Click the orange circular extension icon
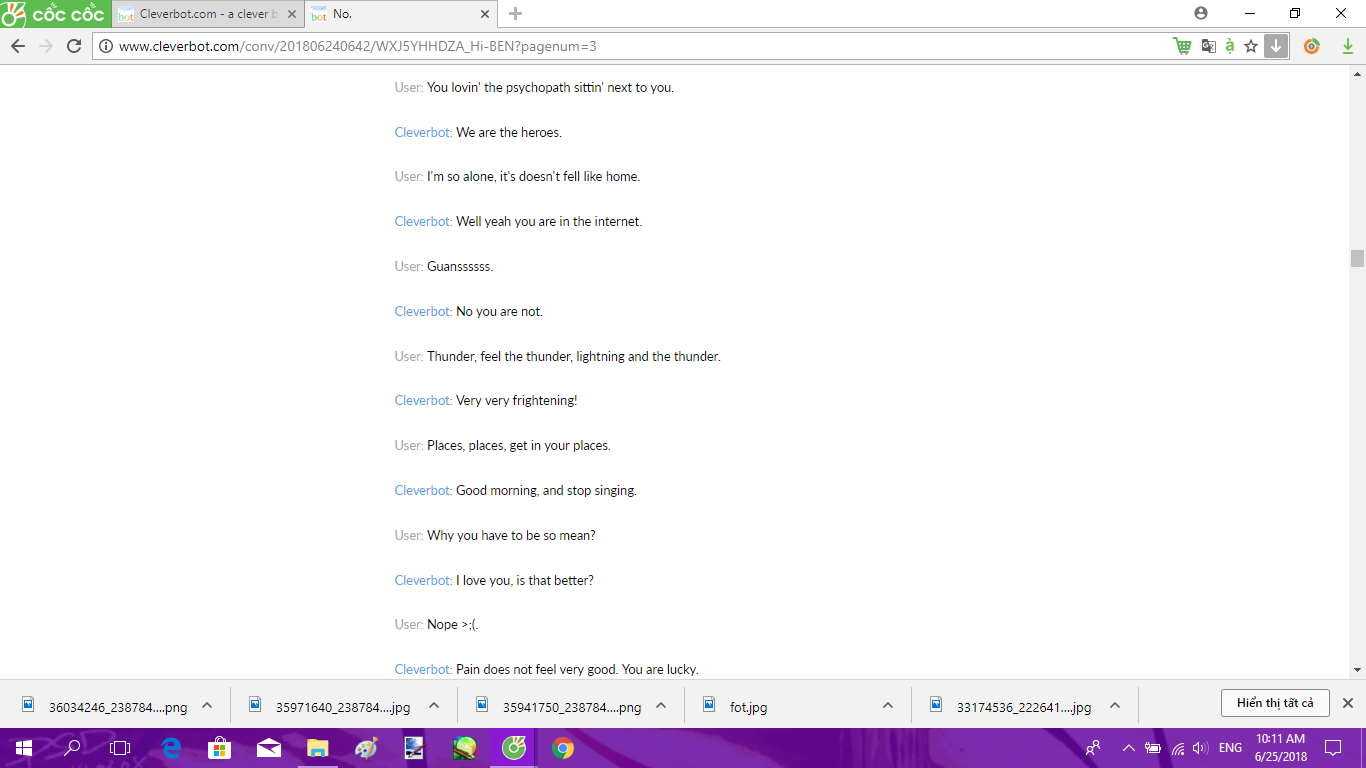Screen dimensions: 1366x768 pyautogui.click(x=1312, y=46)
